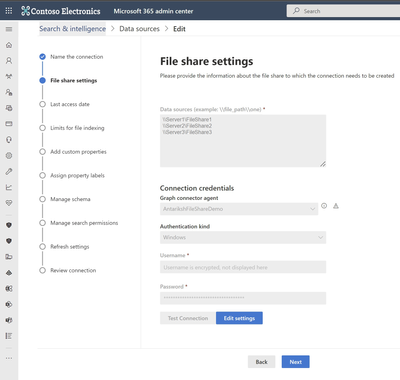Open Roles icon with person and lock
The image size is (400, 380).
tap(9, 92)
